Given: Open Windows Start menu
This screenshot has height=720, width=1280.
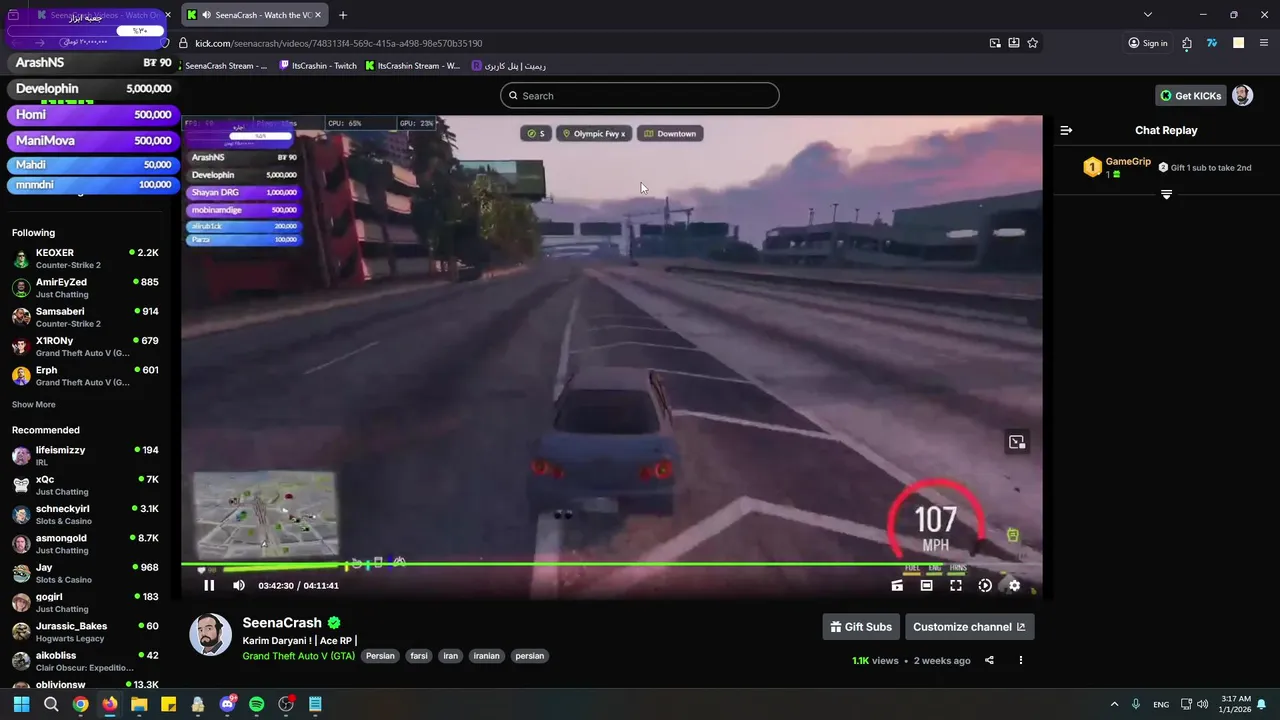Looking at the screenshot, I should (x=21, y=704).
